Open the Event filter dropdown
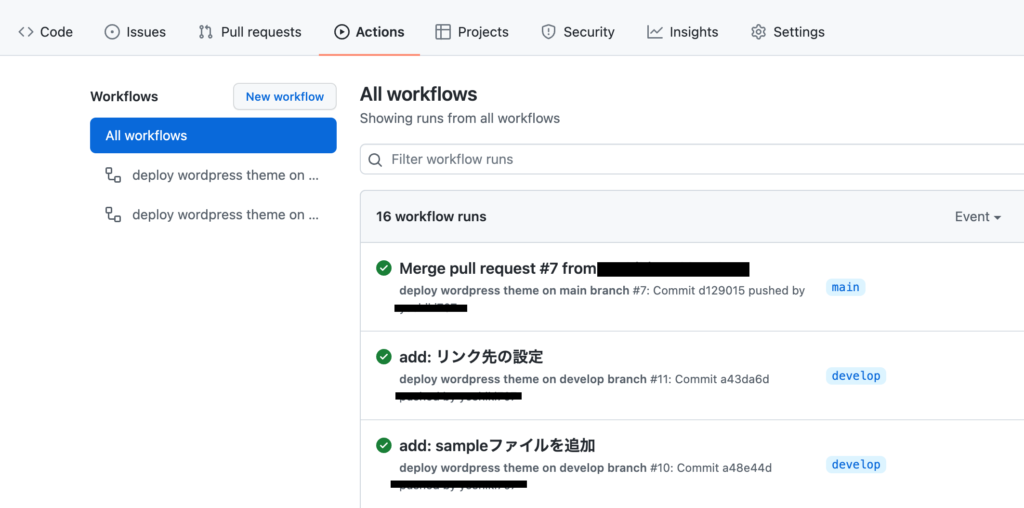 pyautogui.click(x=977, y=217)
